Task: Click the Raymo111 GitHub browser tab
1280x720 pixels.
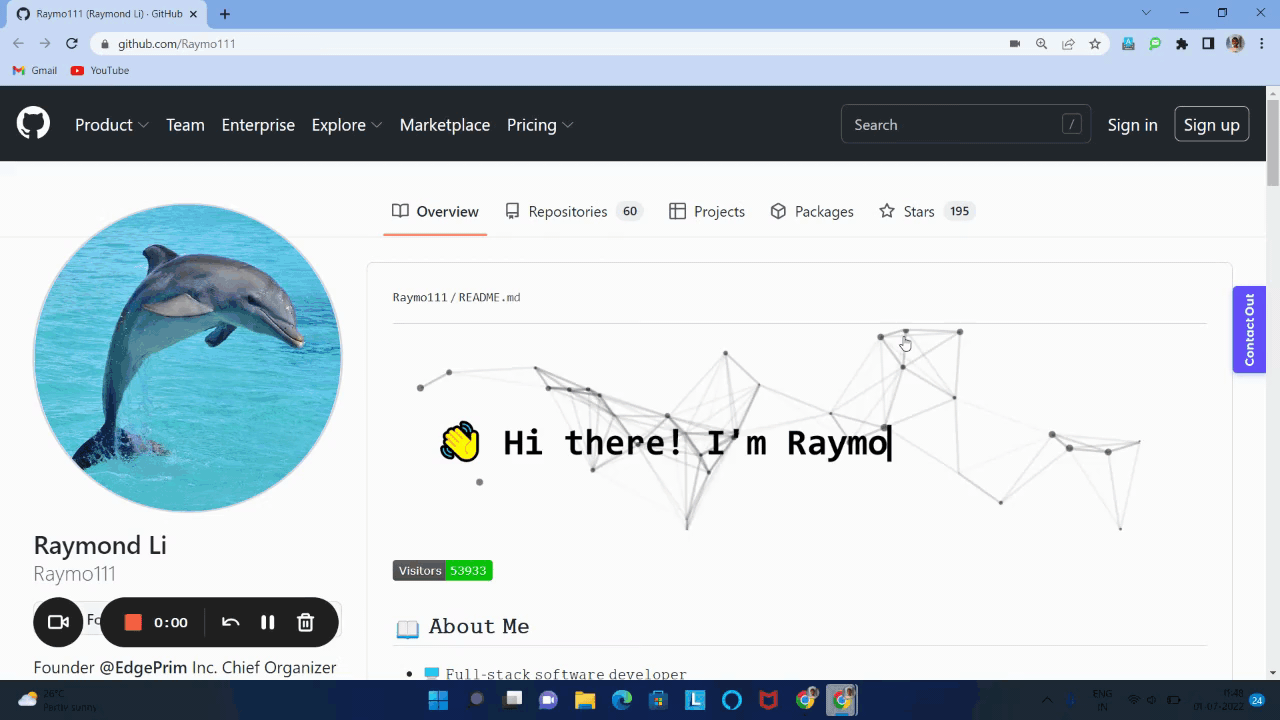Action: [x=105, y=14]
